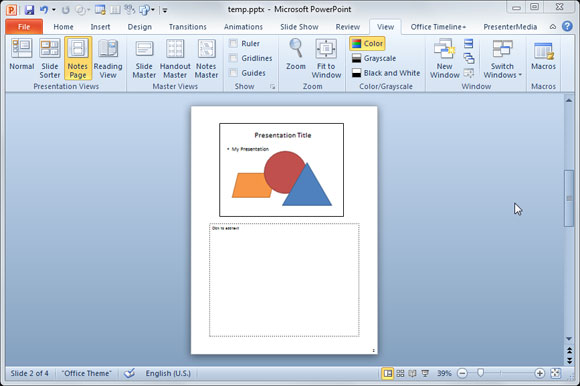Image resolution: width=580 pixels, height=386 pixels.
Task: Fit slide to current window status icon
Action: [x=555, y=373]
